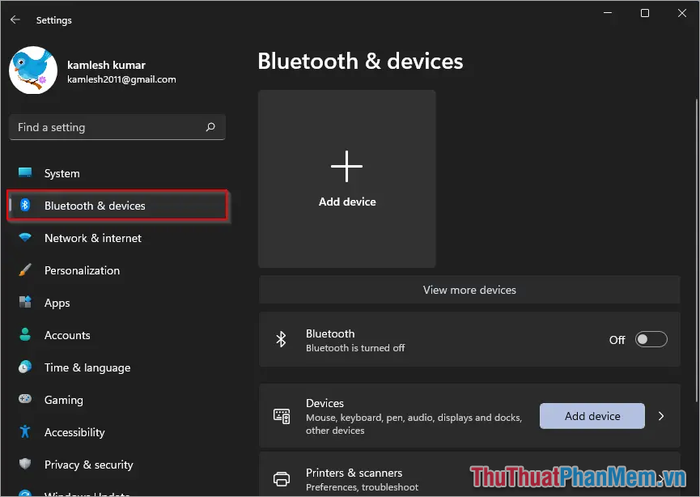Click the Personalization paintbrush icon

tap(25, 270)
